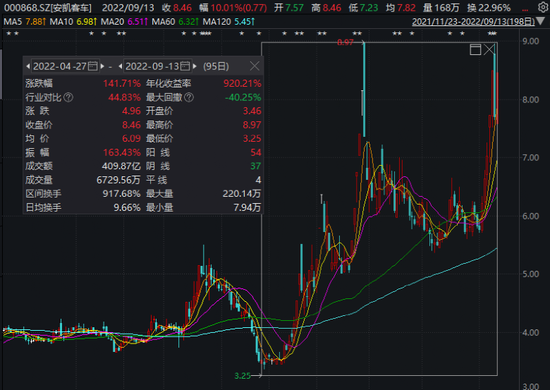Select the MA120 5.45 indicator label
550x390 pixels.
tap(229, 22)
